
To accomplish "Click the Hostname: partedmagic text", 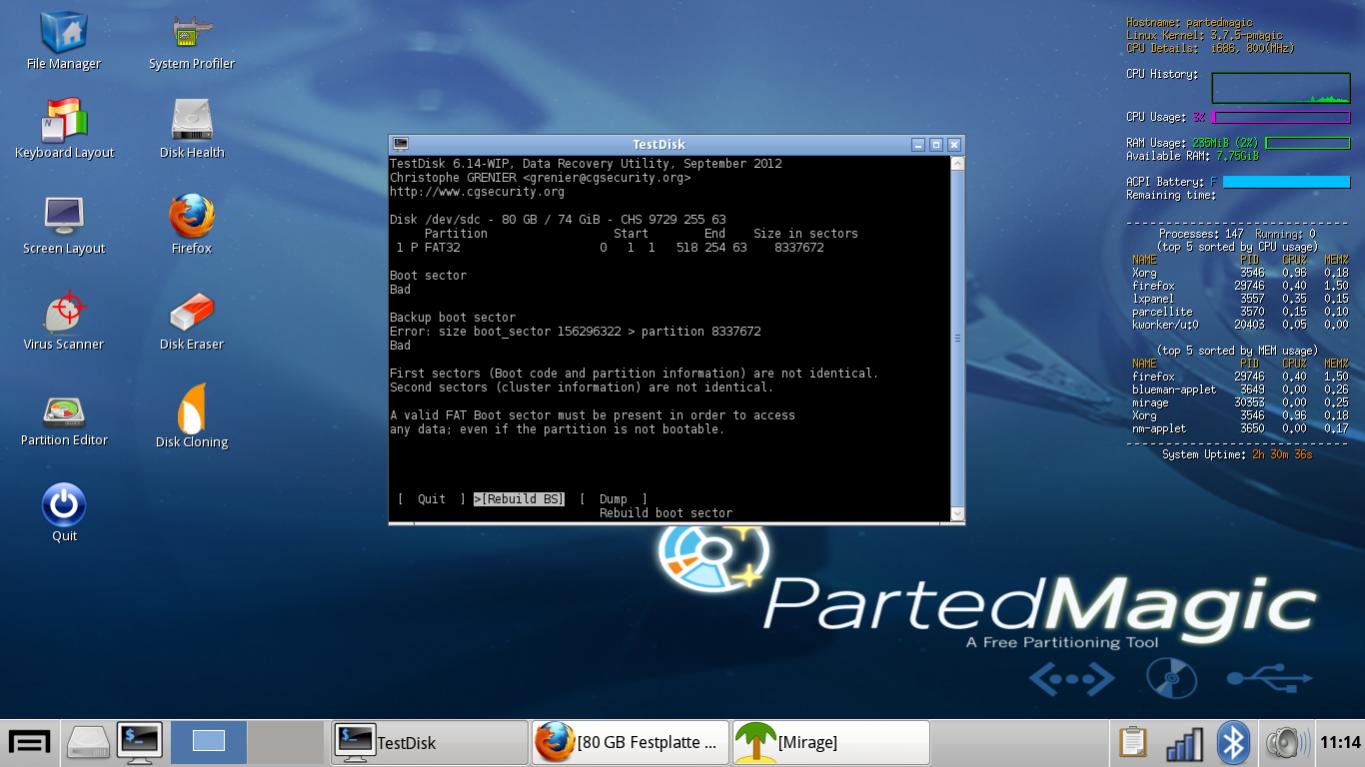I will 1189,22.
